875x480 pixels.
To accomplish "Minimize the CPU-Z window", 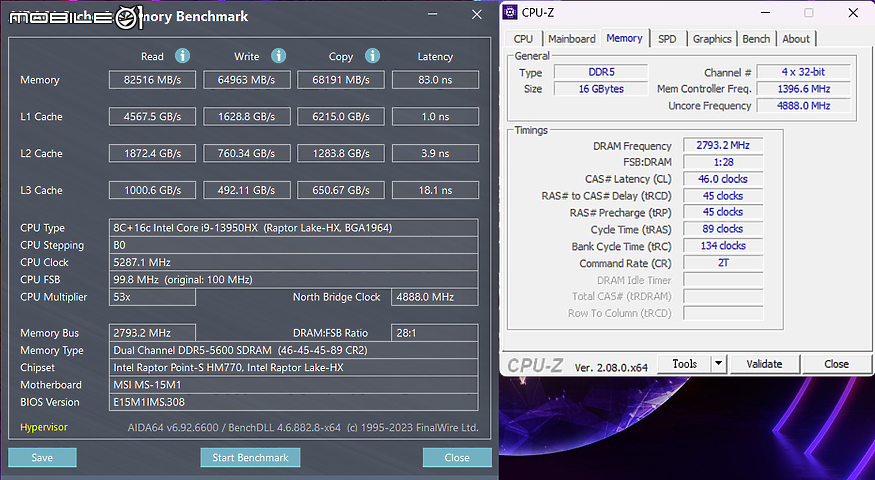I will click(766, 13).
